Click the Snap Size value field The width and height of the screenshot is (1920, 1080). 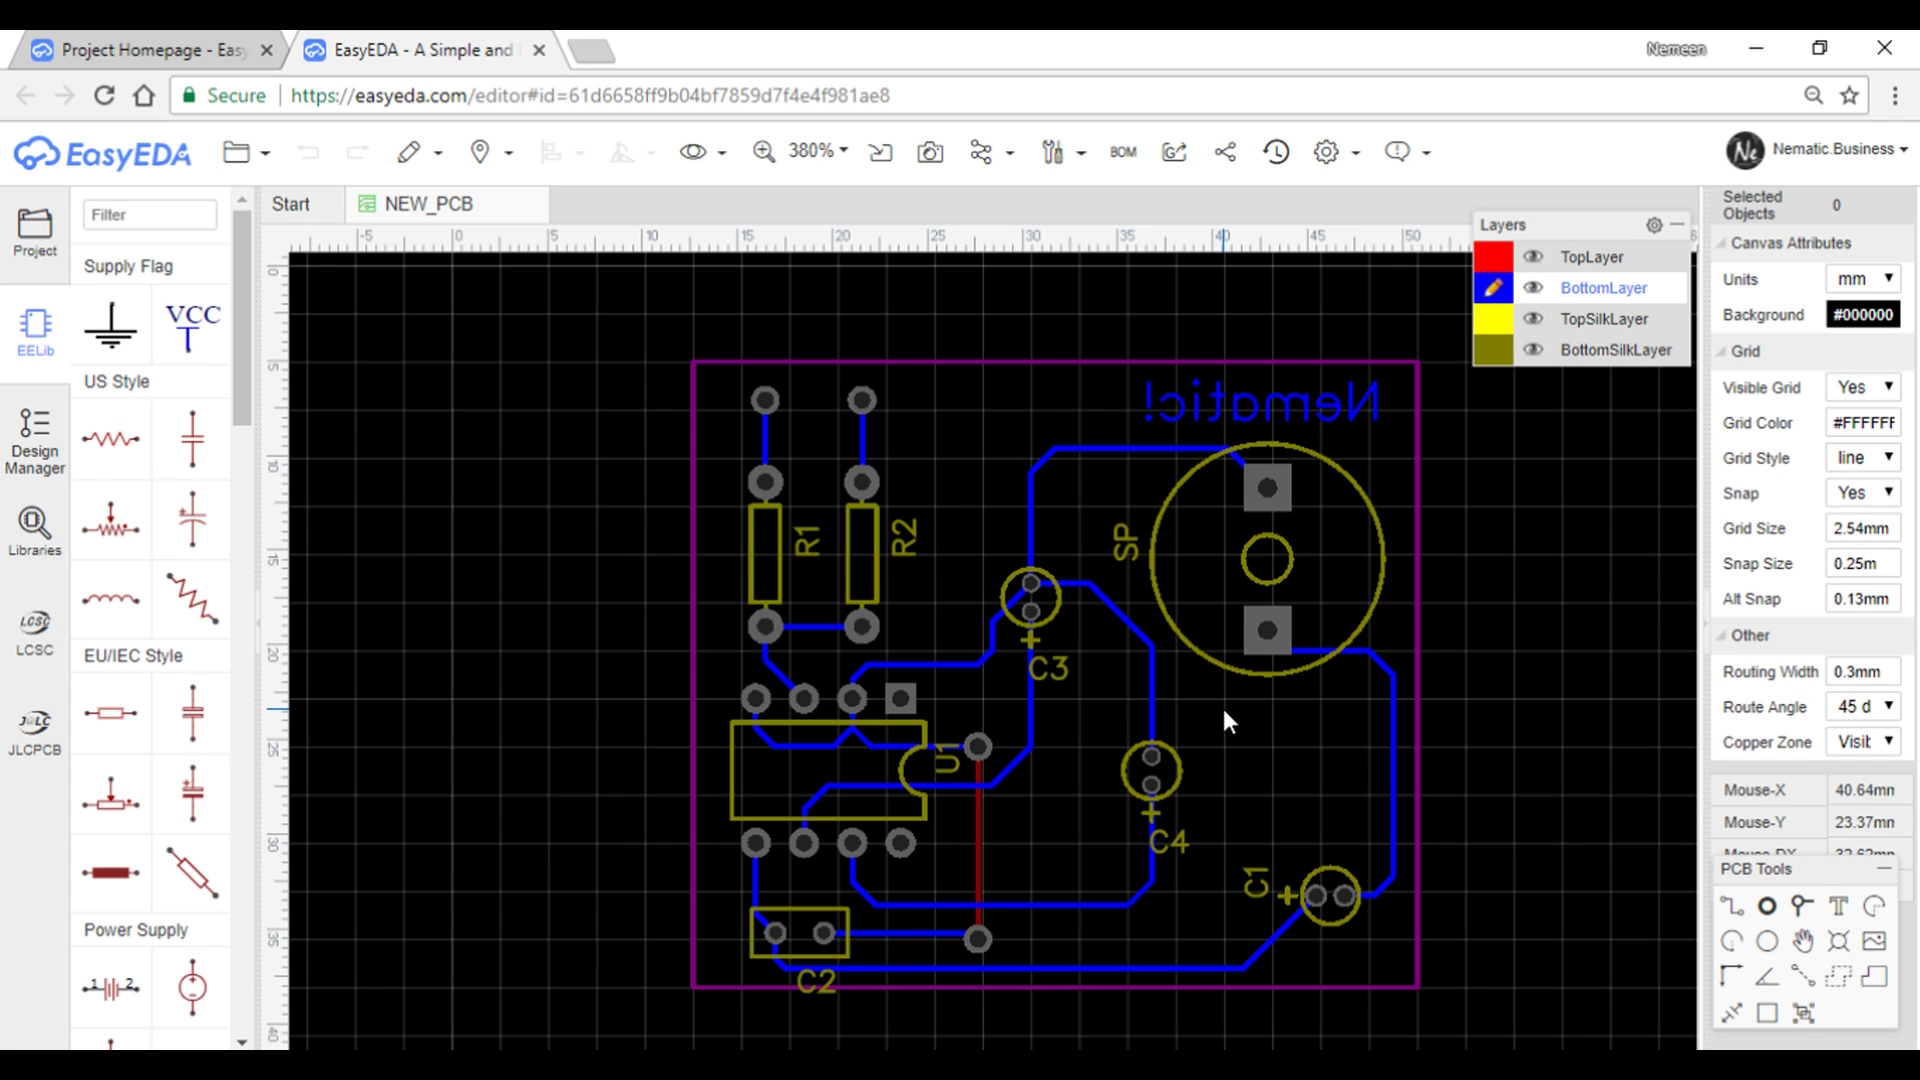click(1863, 564)
